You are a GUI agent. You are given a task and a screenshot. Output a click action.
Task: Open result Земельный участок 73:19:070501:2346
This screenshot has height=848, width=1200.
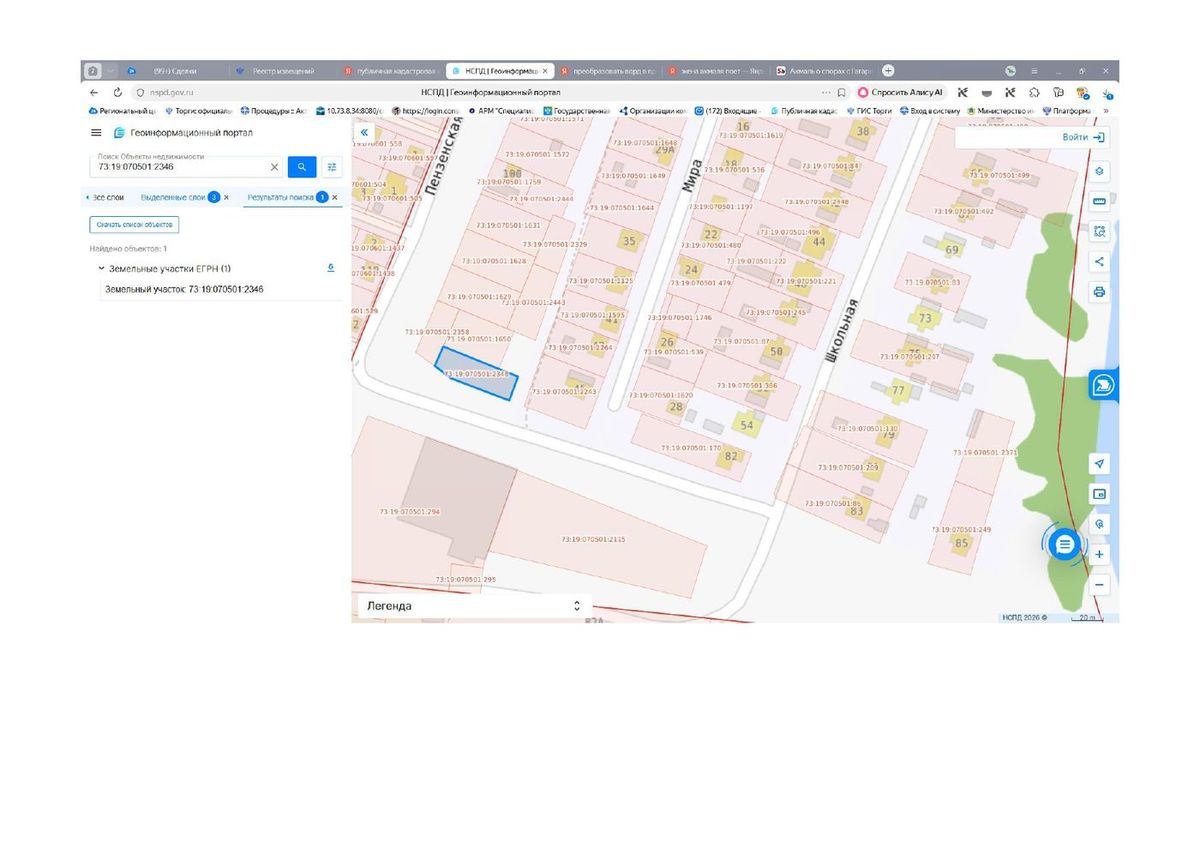(184, 289)
